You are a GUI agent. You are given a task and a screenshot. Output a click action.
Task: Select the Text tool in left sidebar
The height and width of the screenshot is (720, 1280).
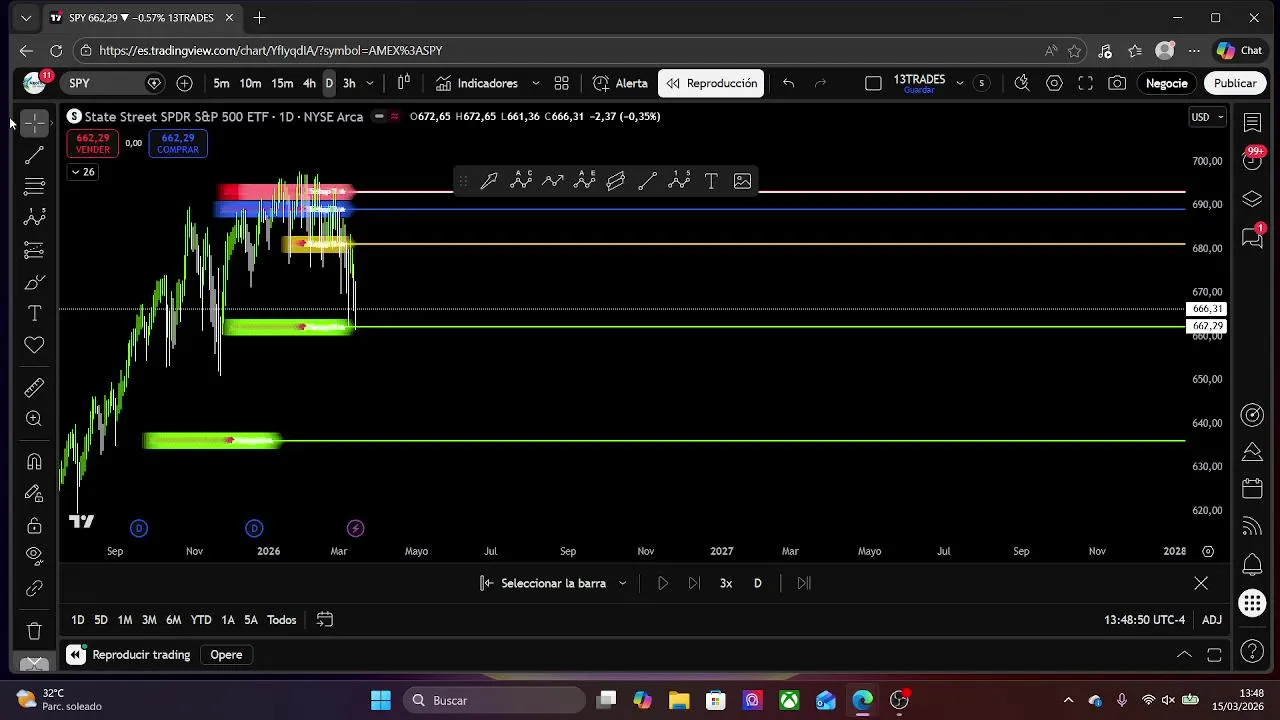pos(34,314)
